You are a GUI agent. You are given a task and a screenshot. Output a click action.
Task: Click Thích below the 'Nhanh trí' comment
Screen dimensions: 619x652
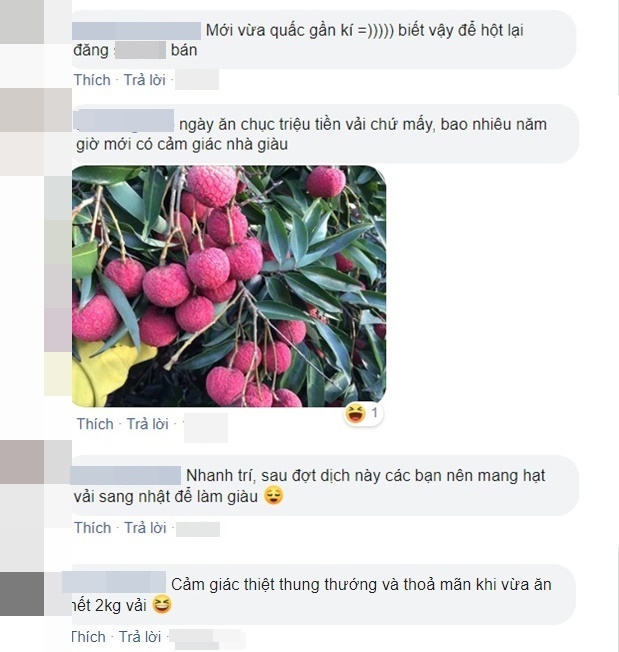click(x=93, y=528)
